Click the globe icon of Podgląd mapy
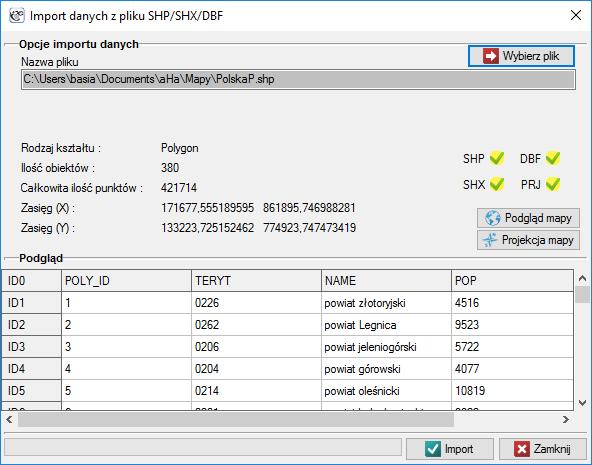 [x=492, y=218]
